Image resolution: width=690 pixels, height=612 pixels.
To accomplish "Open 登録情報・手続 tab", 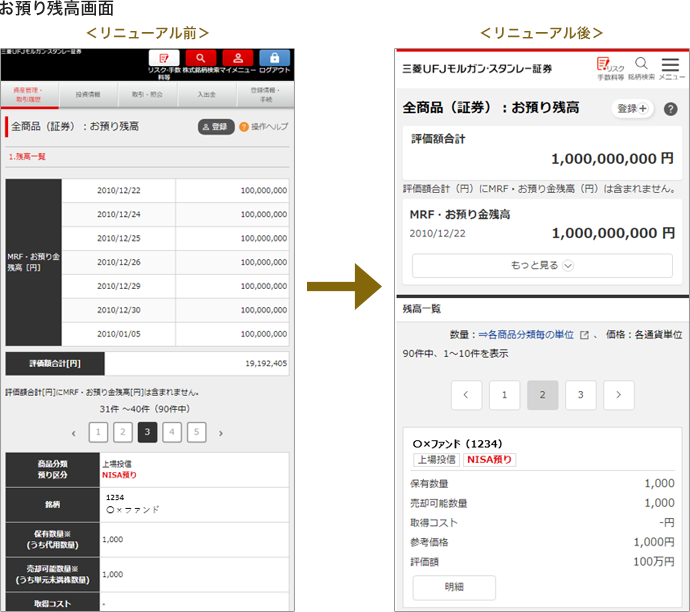I will [x=265, y=95].
